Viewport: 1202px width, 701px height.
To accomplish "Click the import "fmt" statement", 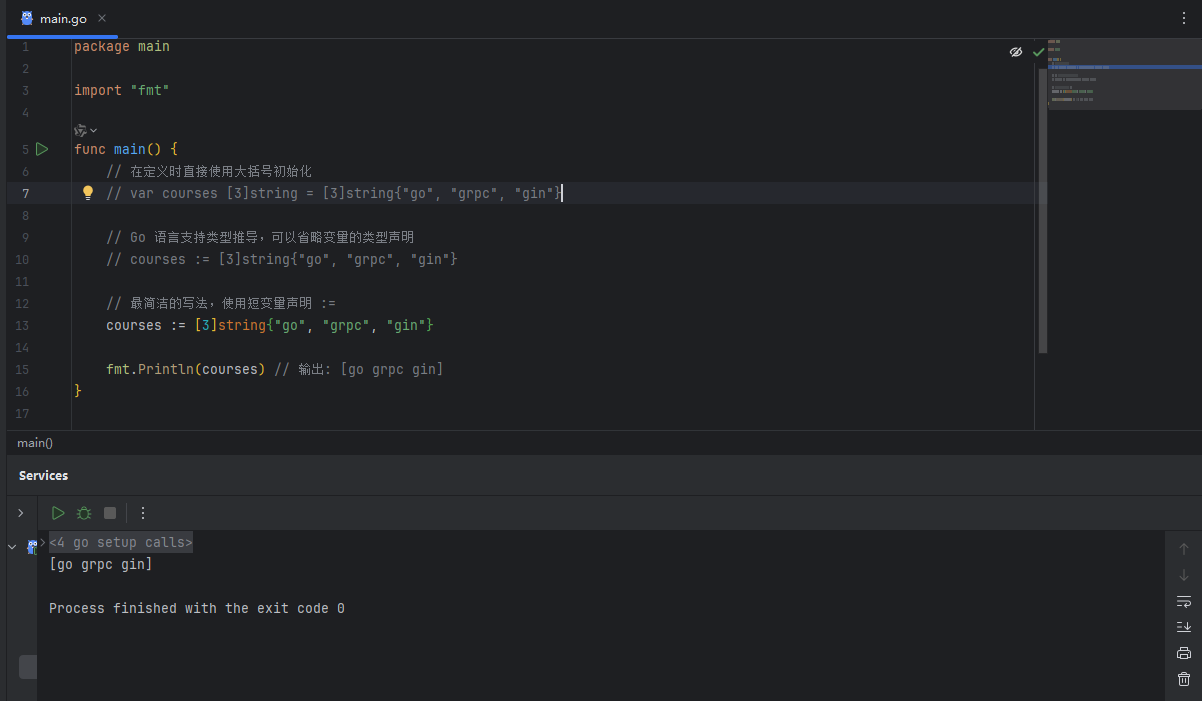I will (x=122, y=90).
